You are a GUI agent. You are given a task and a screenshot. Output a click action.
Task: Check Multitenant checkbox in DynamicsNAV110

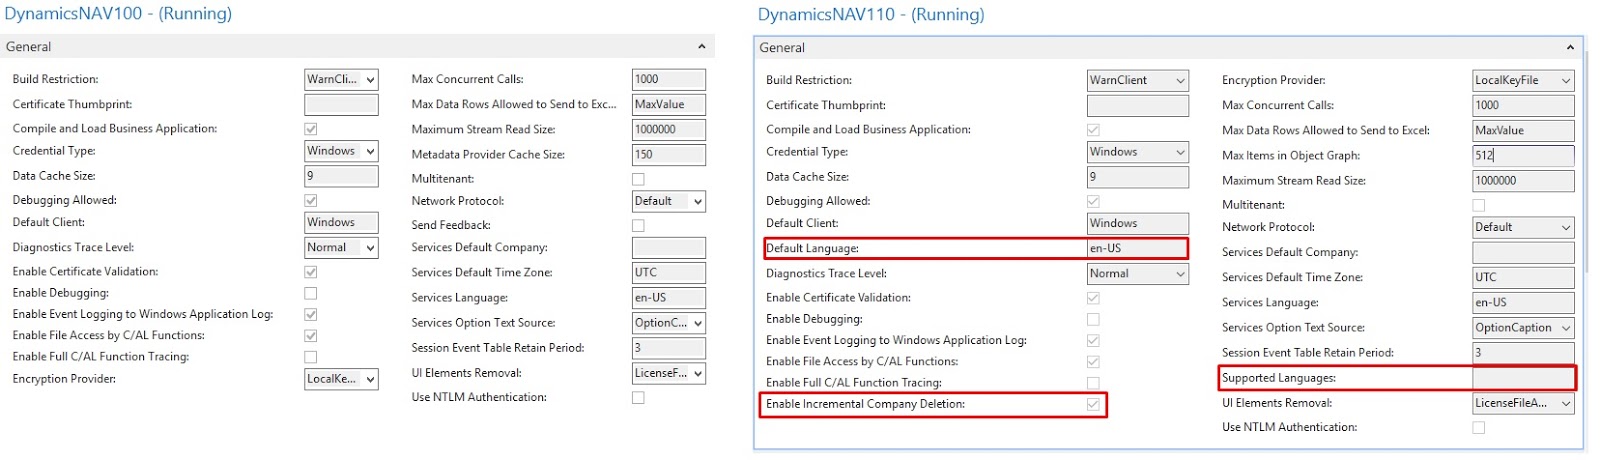pos(1479,205)
